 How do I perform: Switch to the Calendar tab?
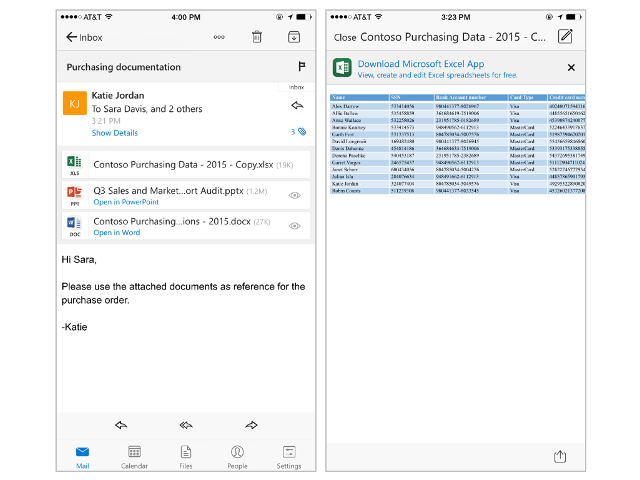coord(134,456)
